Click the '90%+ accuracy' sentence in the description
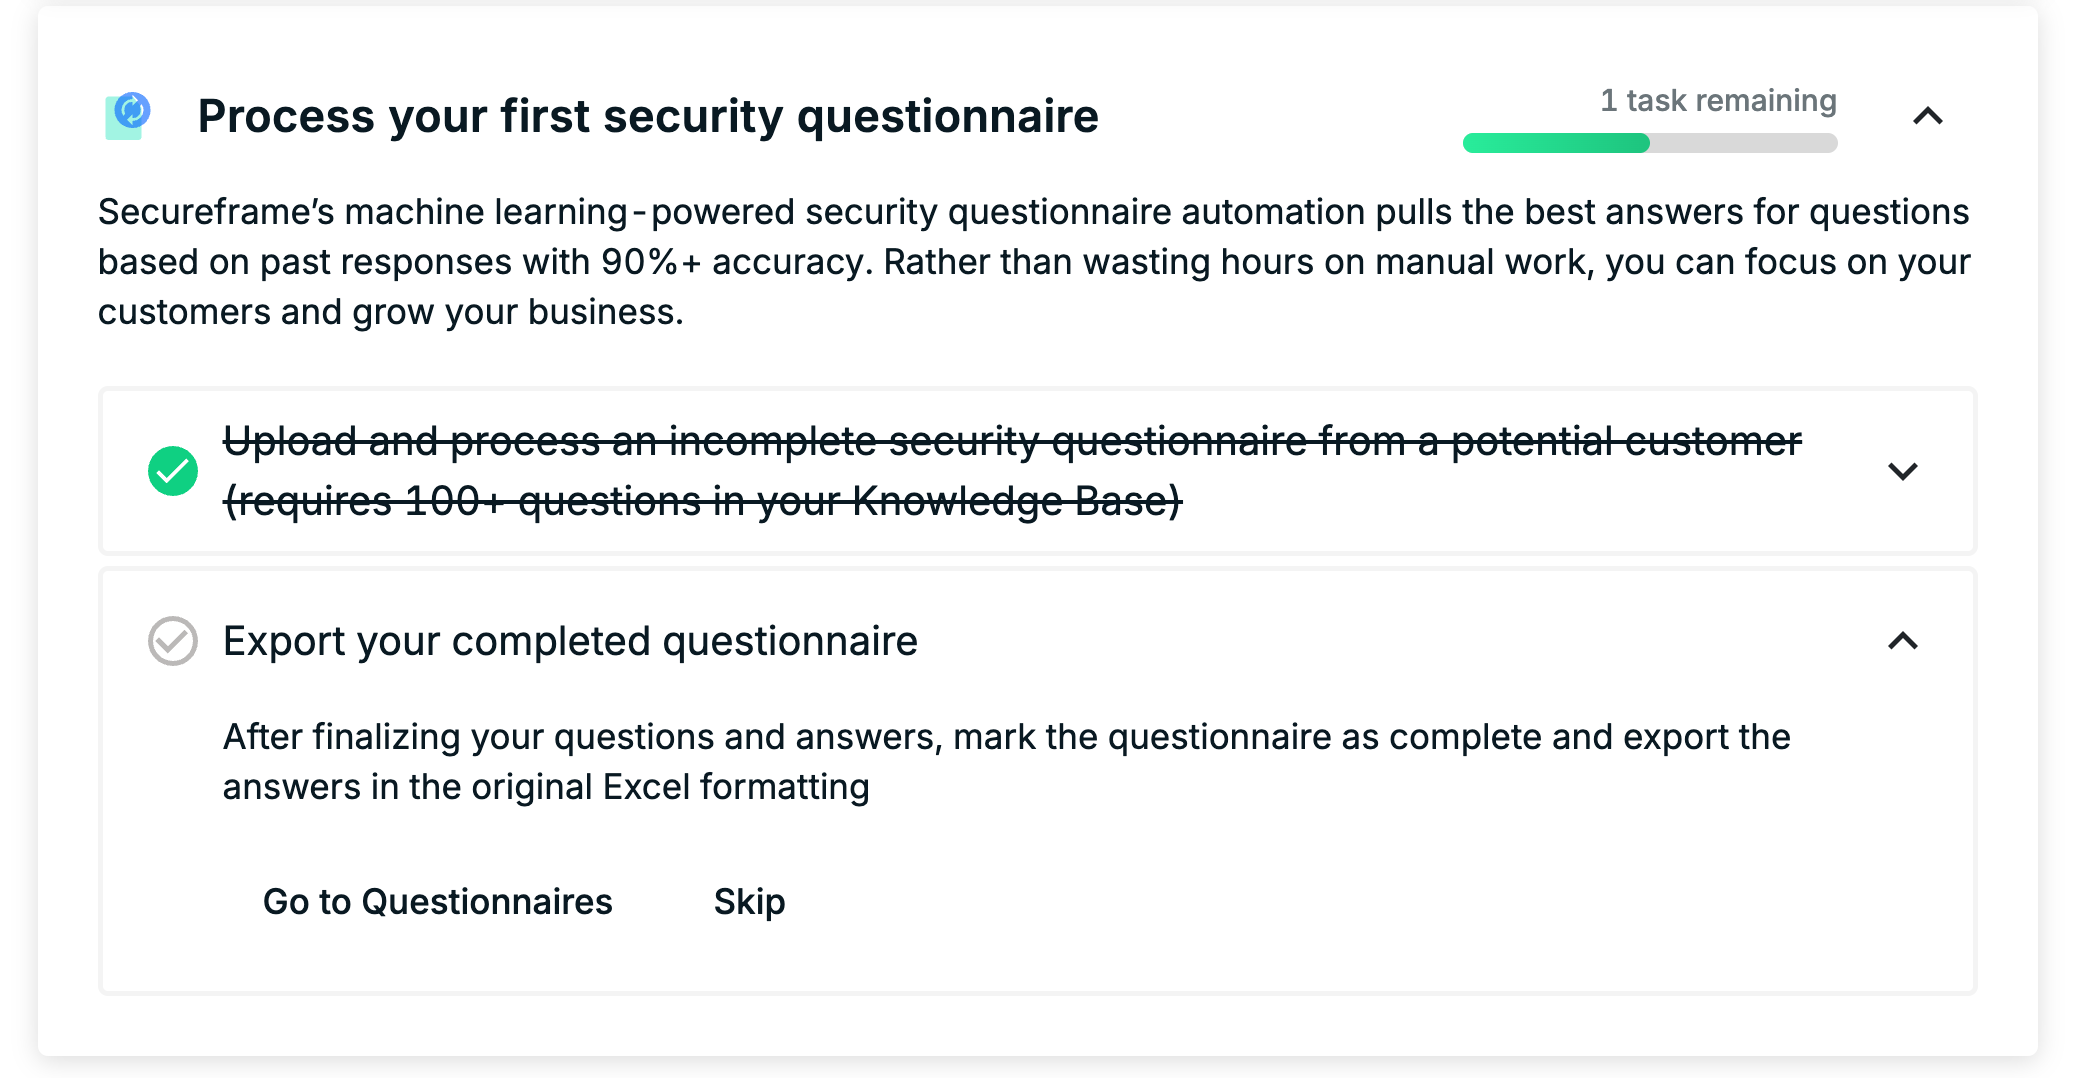Viewport: 2094px width, 1078px height. click(x=1034, y=262)
